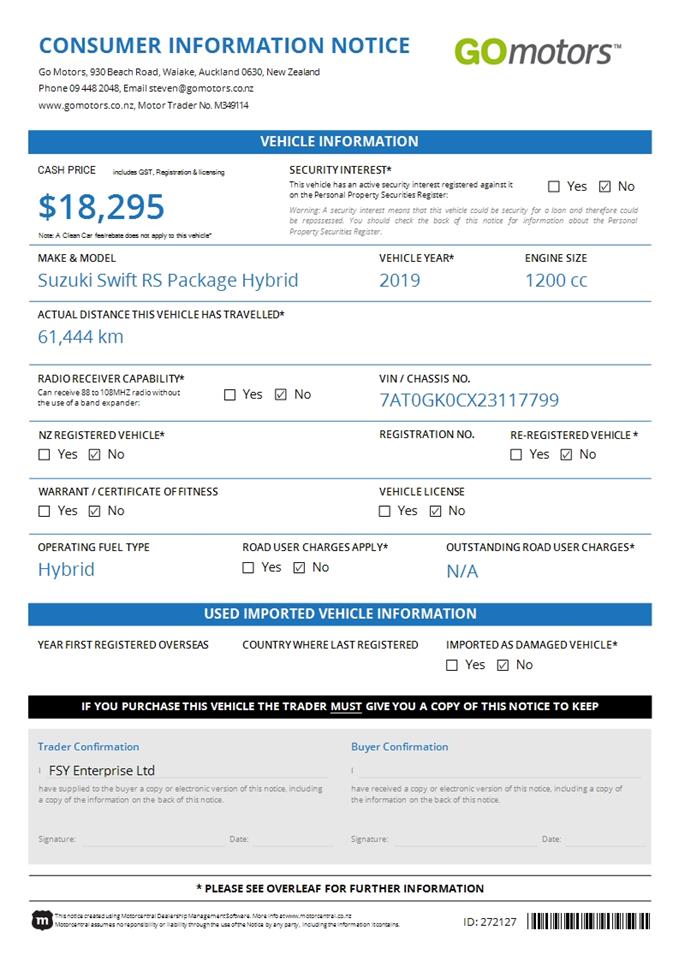Click the Trader Confirmation name field
Viewport: 679px width, 960px height.
185,771
